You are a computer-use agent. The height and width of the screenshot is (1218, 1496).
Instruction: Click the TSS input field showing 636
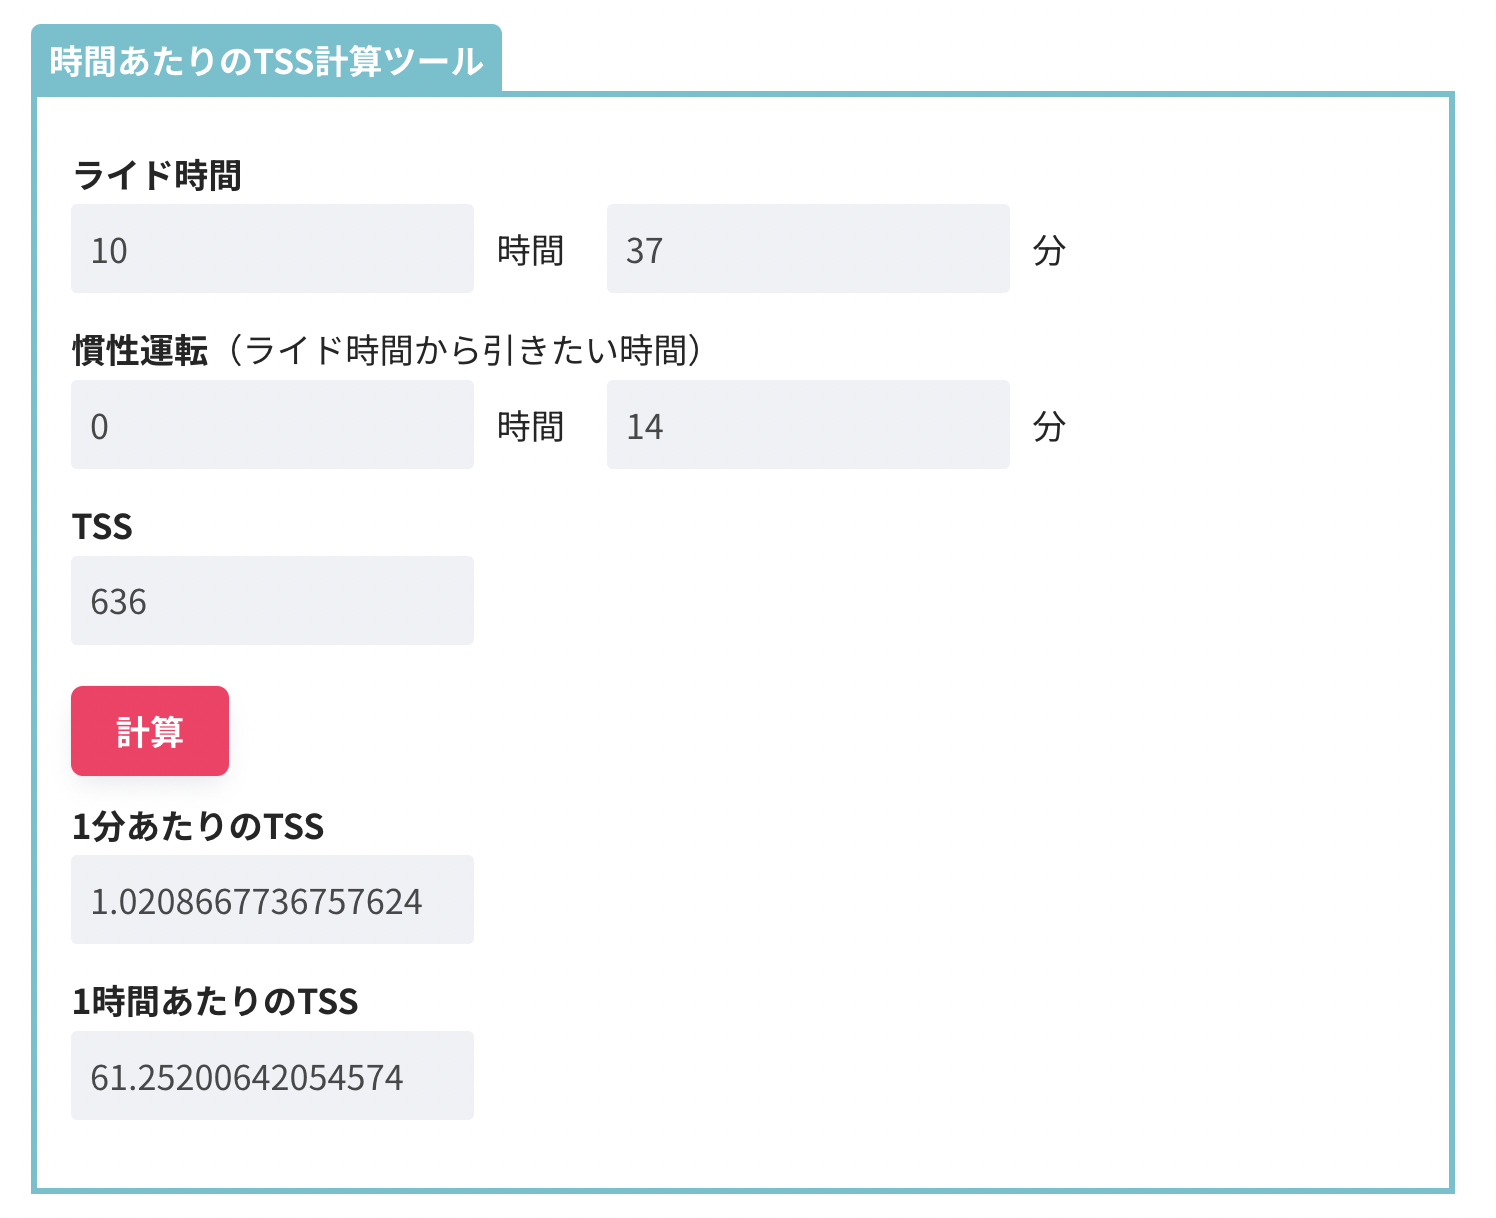click(x=272, y=601)
